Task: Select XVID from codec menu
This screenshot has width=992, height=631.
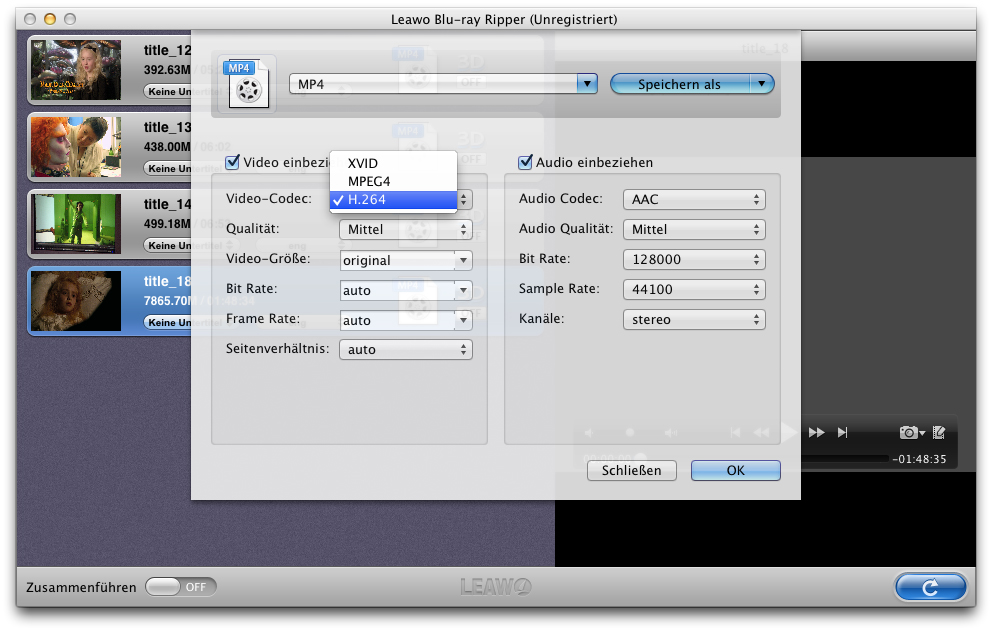Action: (393, 163)
